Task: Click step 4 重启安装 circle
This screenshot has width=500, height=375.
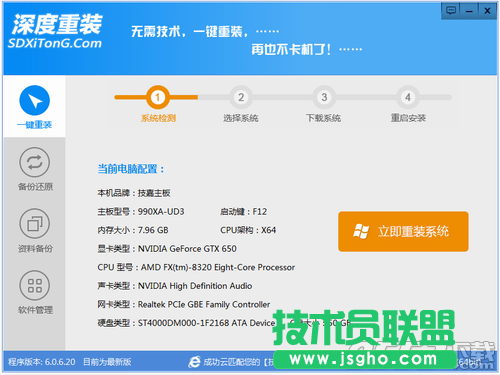Action: pos(408,97)
